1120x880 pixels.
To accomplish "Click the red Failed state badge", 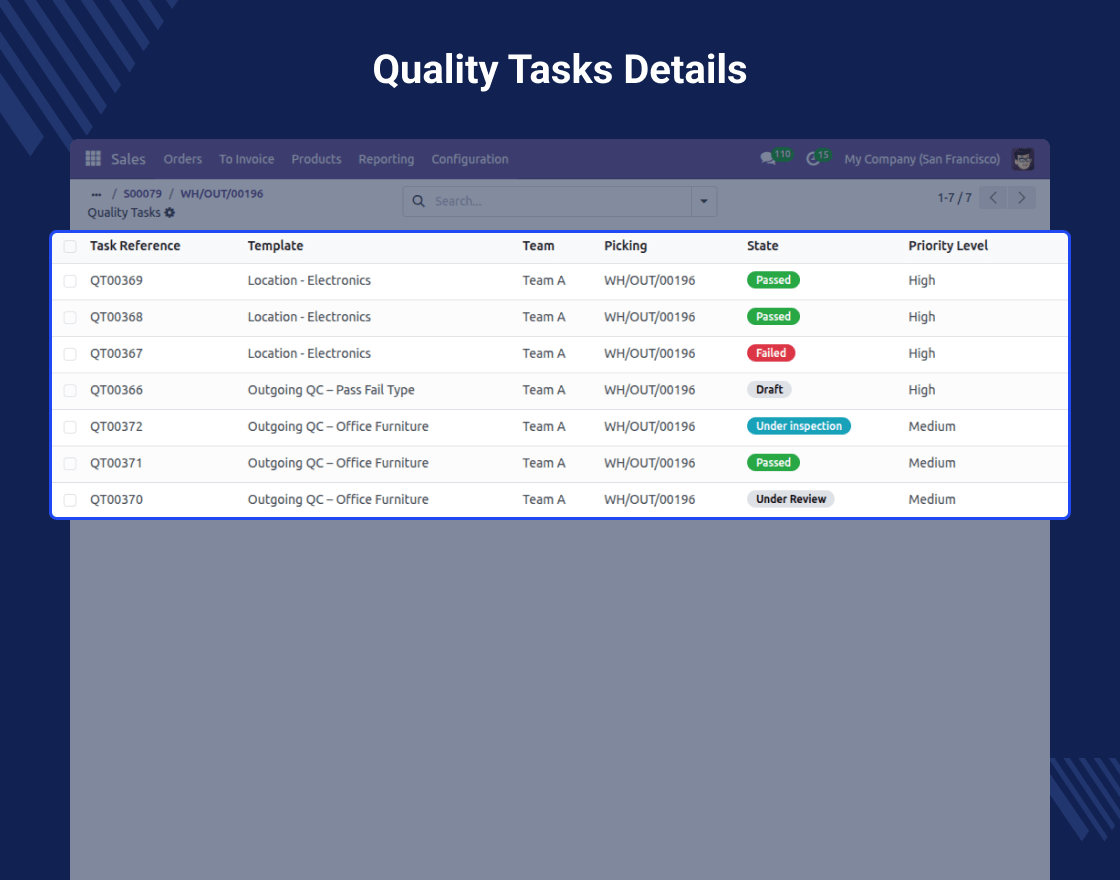I will click(771, 353).
